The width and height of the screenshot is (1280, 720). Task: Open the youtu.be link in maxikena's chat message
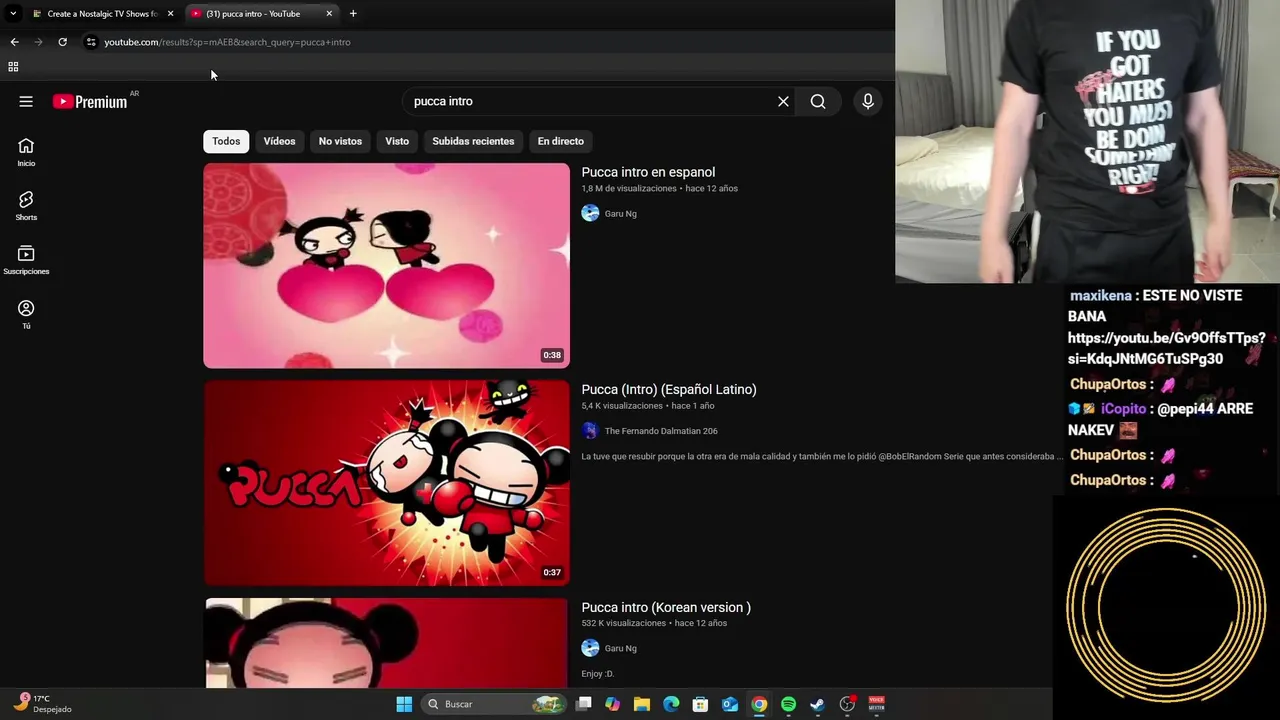point(1166,348)
